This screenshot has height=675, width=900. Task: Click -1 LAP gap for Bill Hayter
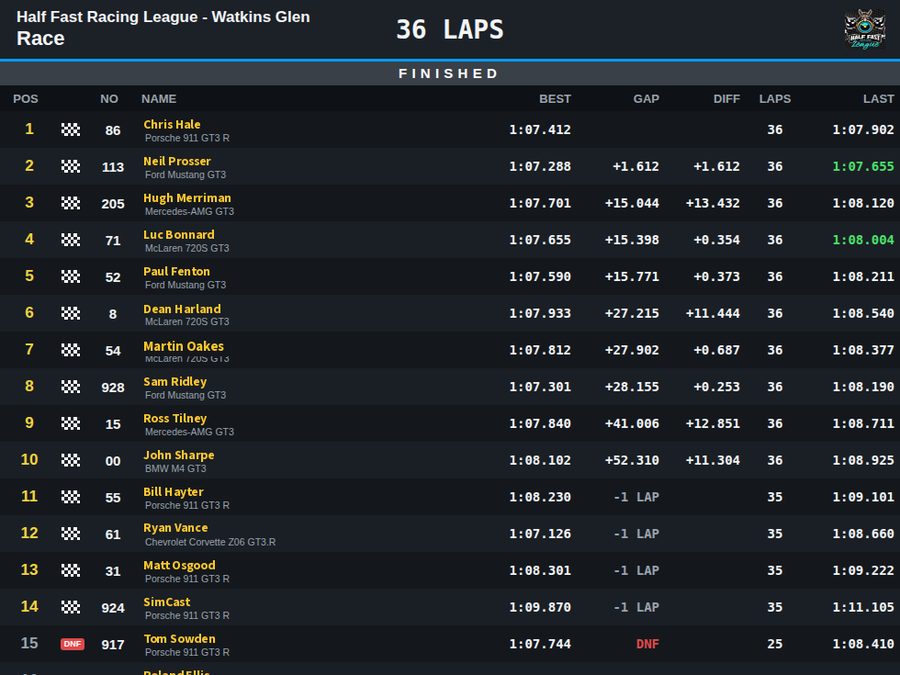click(637, 497)
